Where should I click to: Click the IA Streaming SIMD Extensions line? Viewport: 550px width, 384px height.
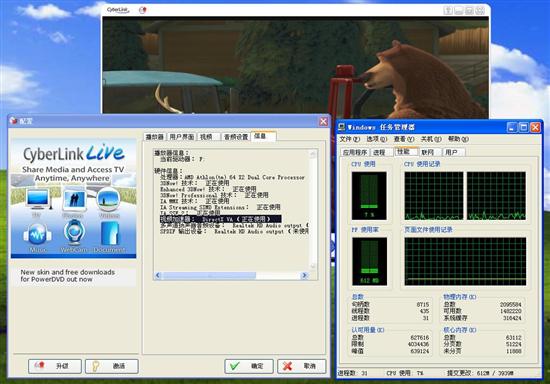tap(220, 207)
